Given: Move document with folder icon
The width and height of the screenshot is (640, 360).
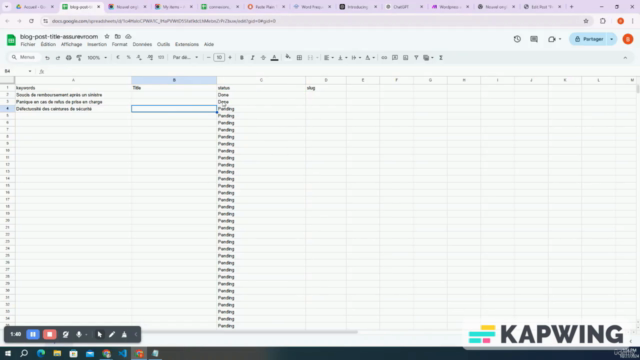Looking at the screenshot, I should 118,36.
